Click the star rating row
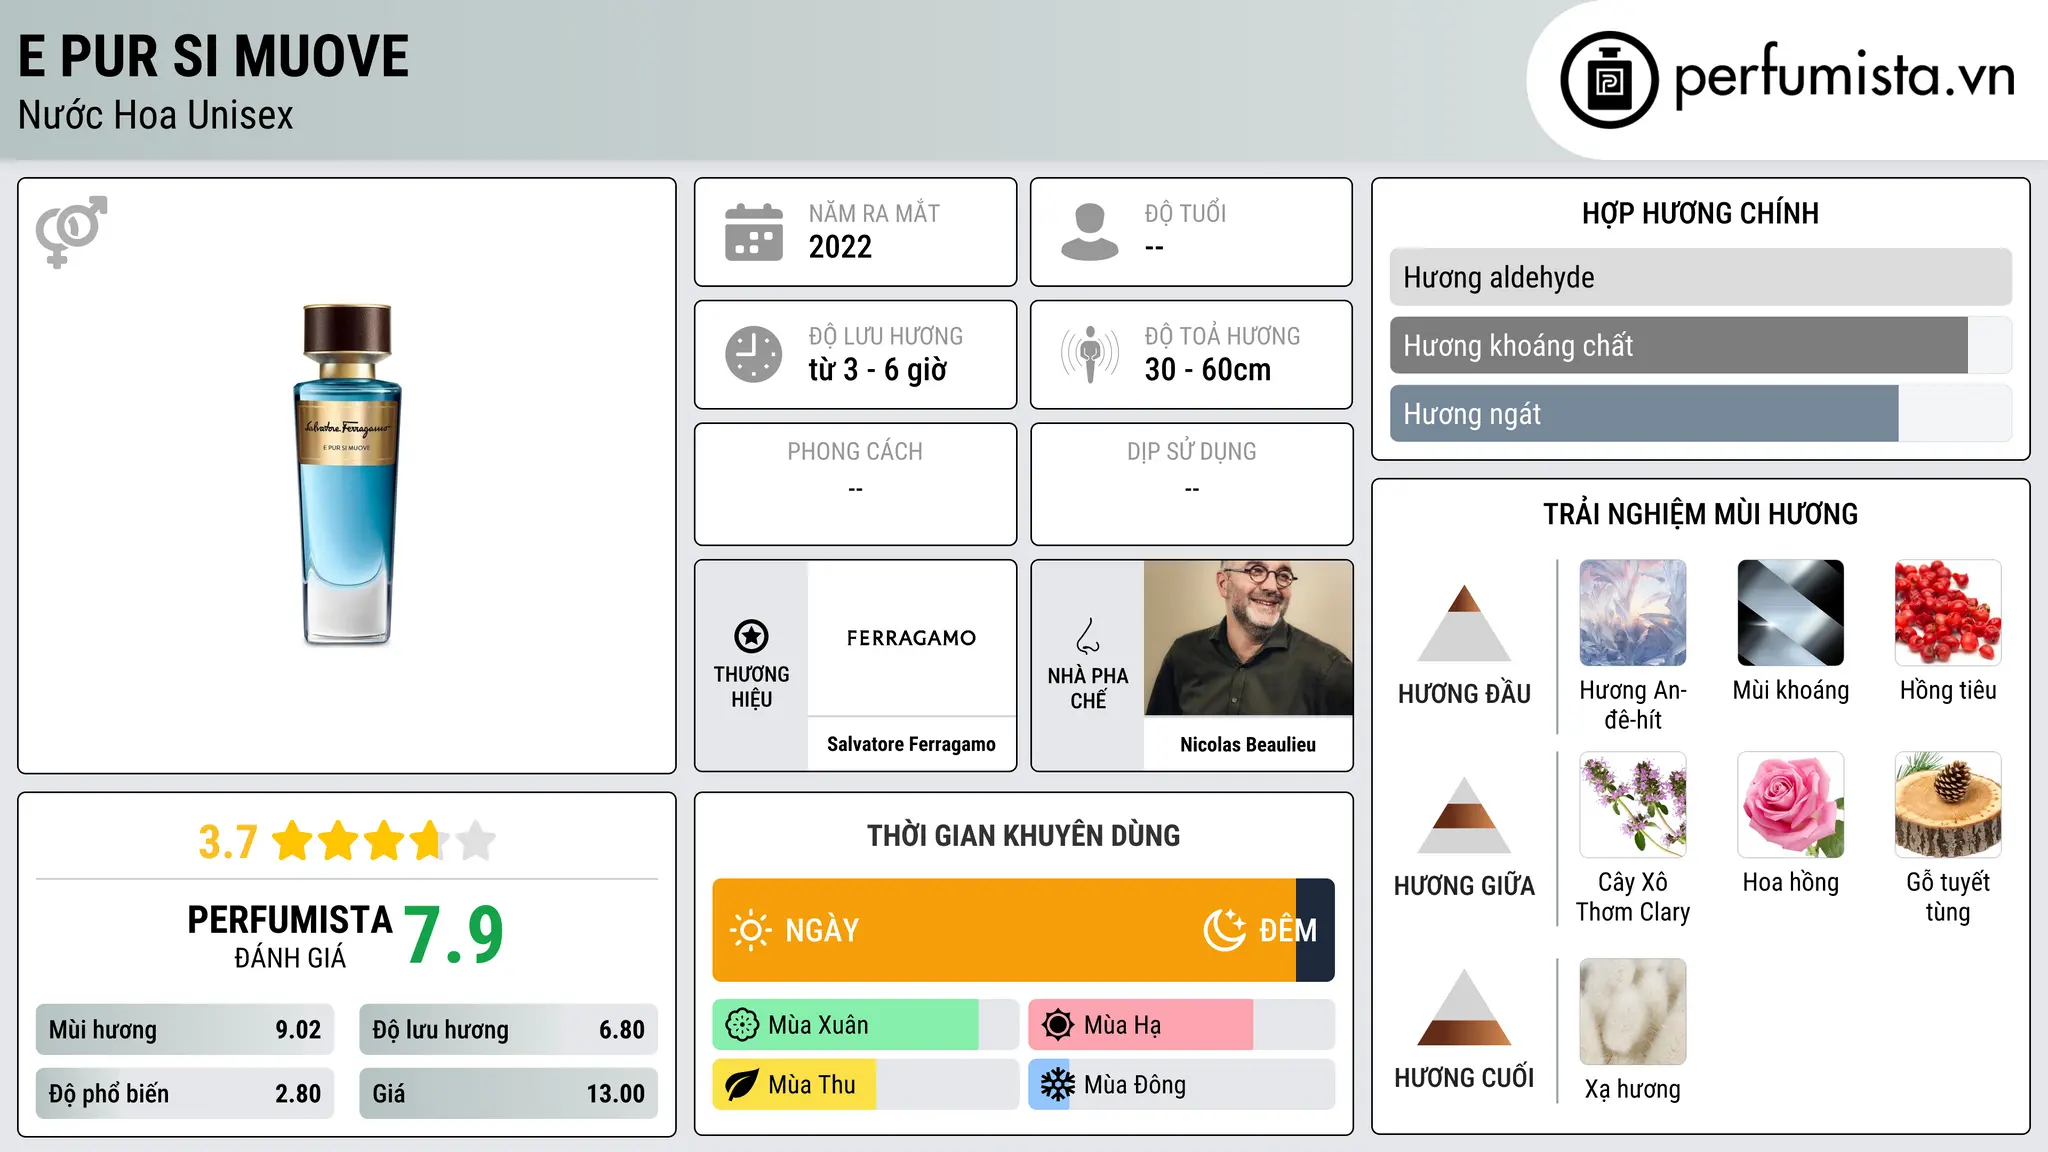The image size is (2048, 1152). 384,841
